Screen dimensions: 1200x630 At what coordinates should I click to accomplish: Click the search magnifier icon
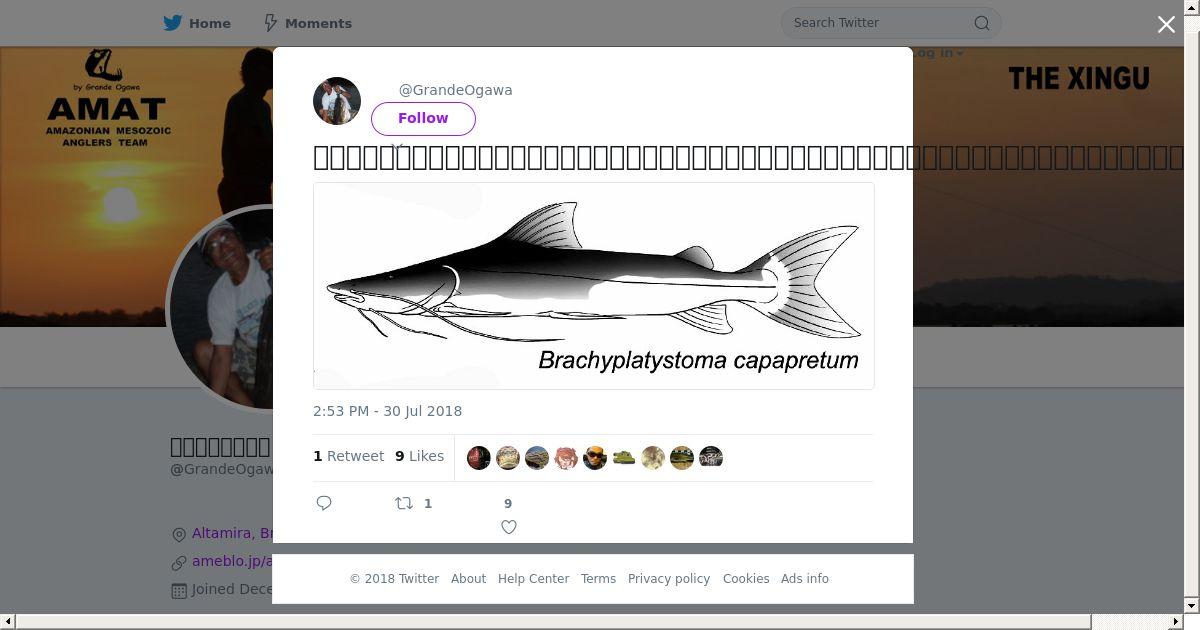(982, 23)
